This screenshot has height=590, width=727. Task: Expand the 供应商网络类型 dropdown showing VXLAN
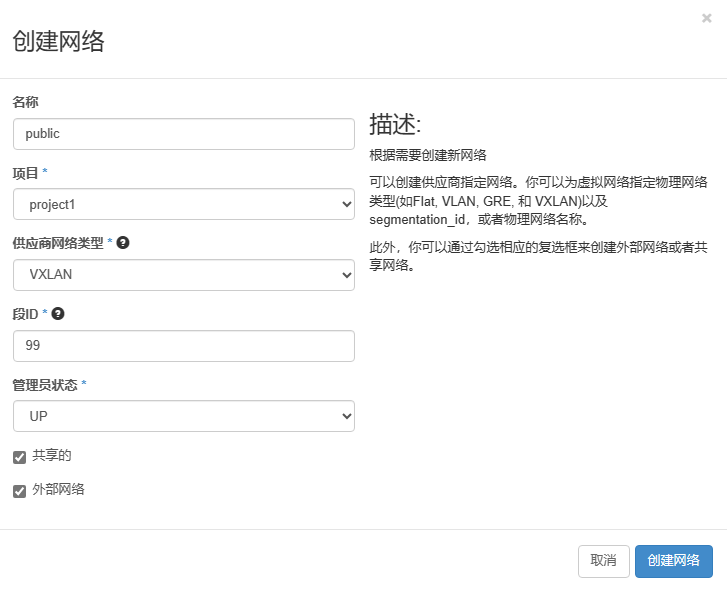point(184,275)
